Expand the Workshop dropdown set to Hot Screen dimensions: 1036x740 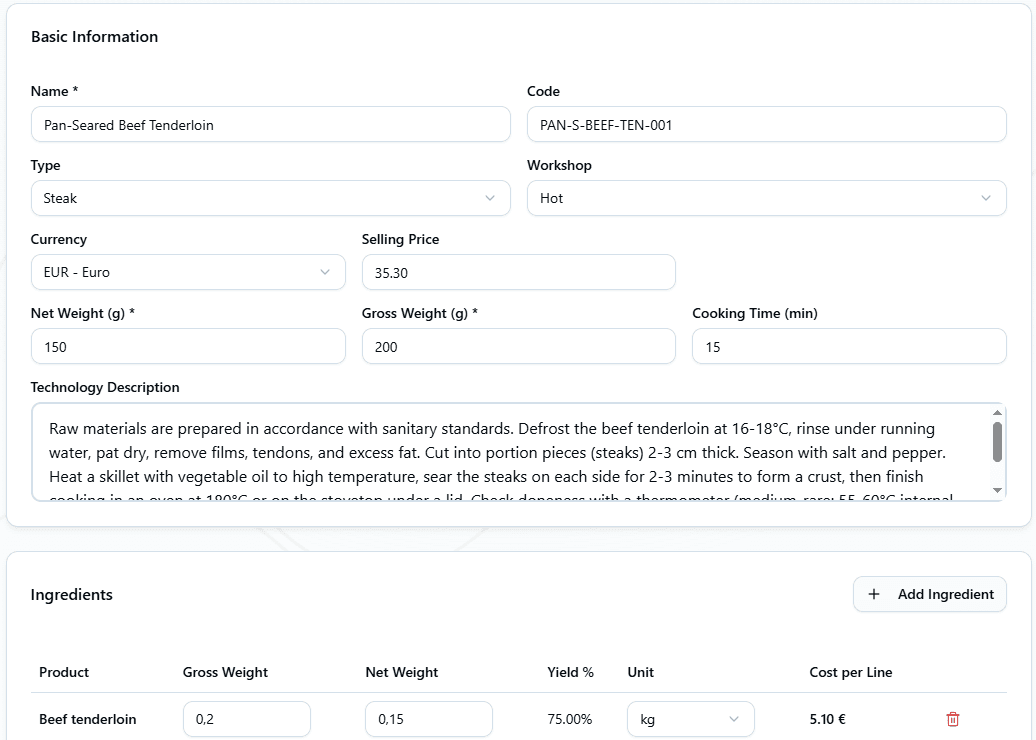point(766,198)
